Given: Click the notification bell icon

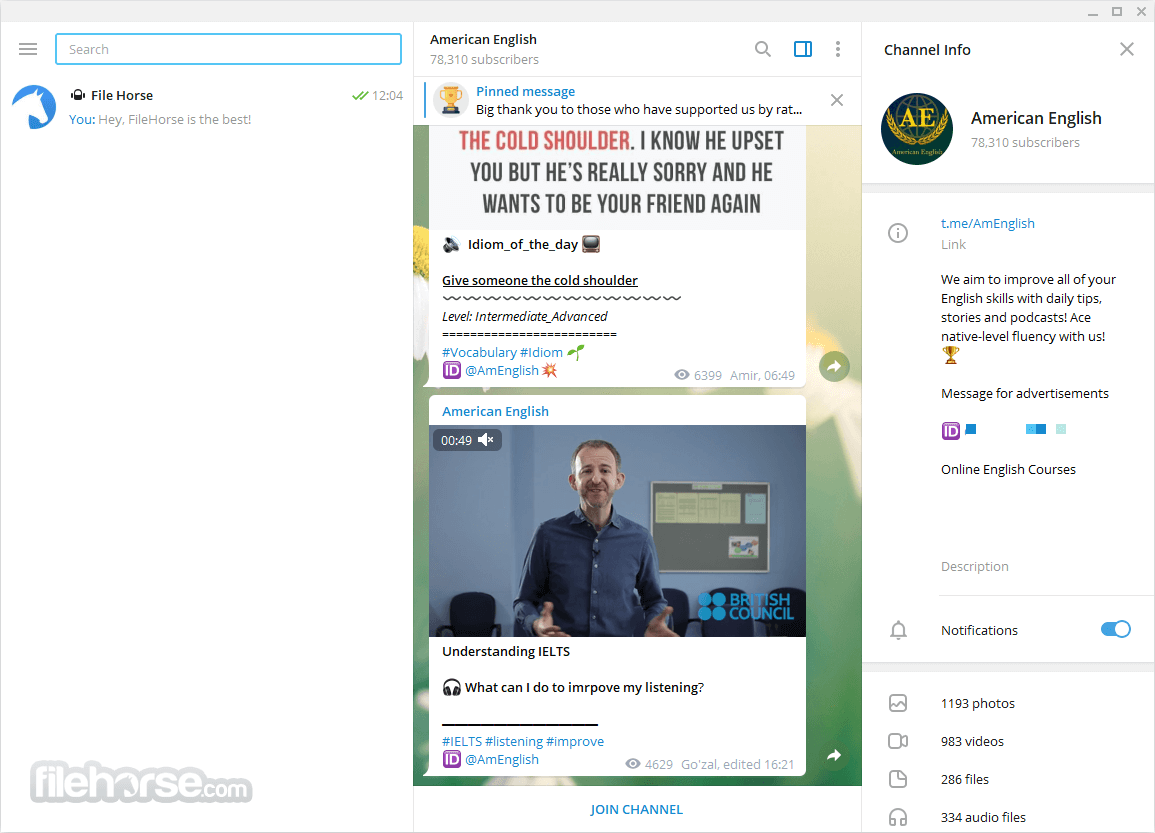Looking at the screenshot, I should pyautogui.click(x=898, y=630).
